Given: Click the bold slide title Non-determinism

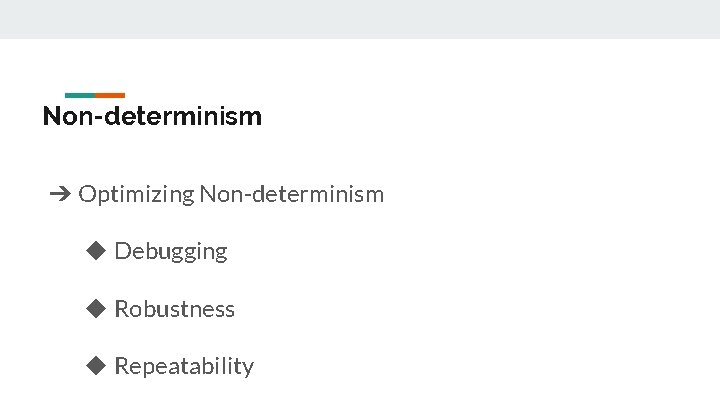Looking at the screenshot, I should coord(152,117).
